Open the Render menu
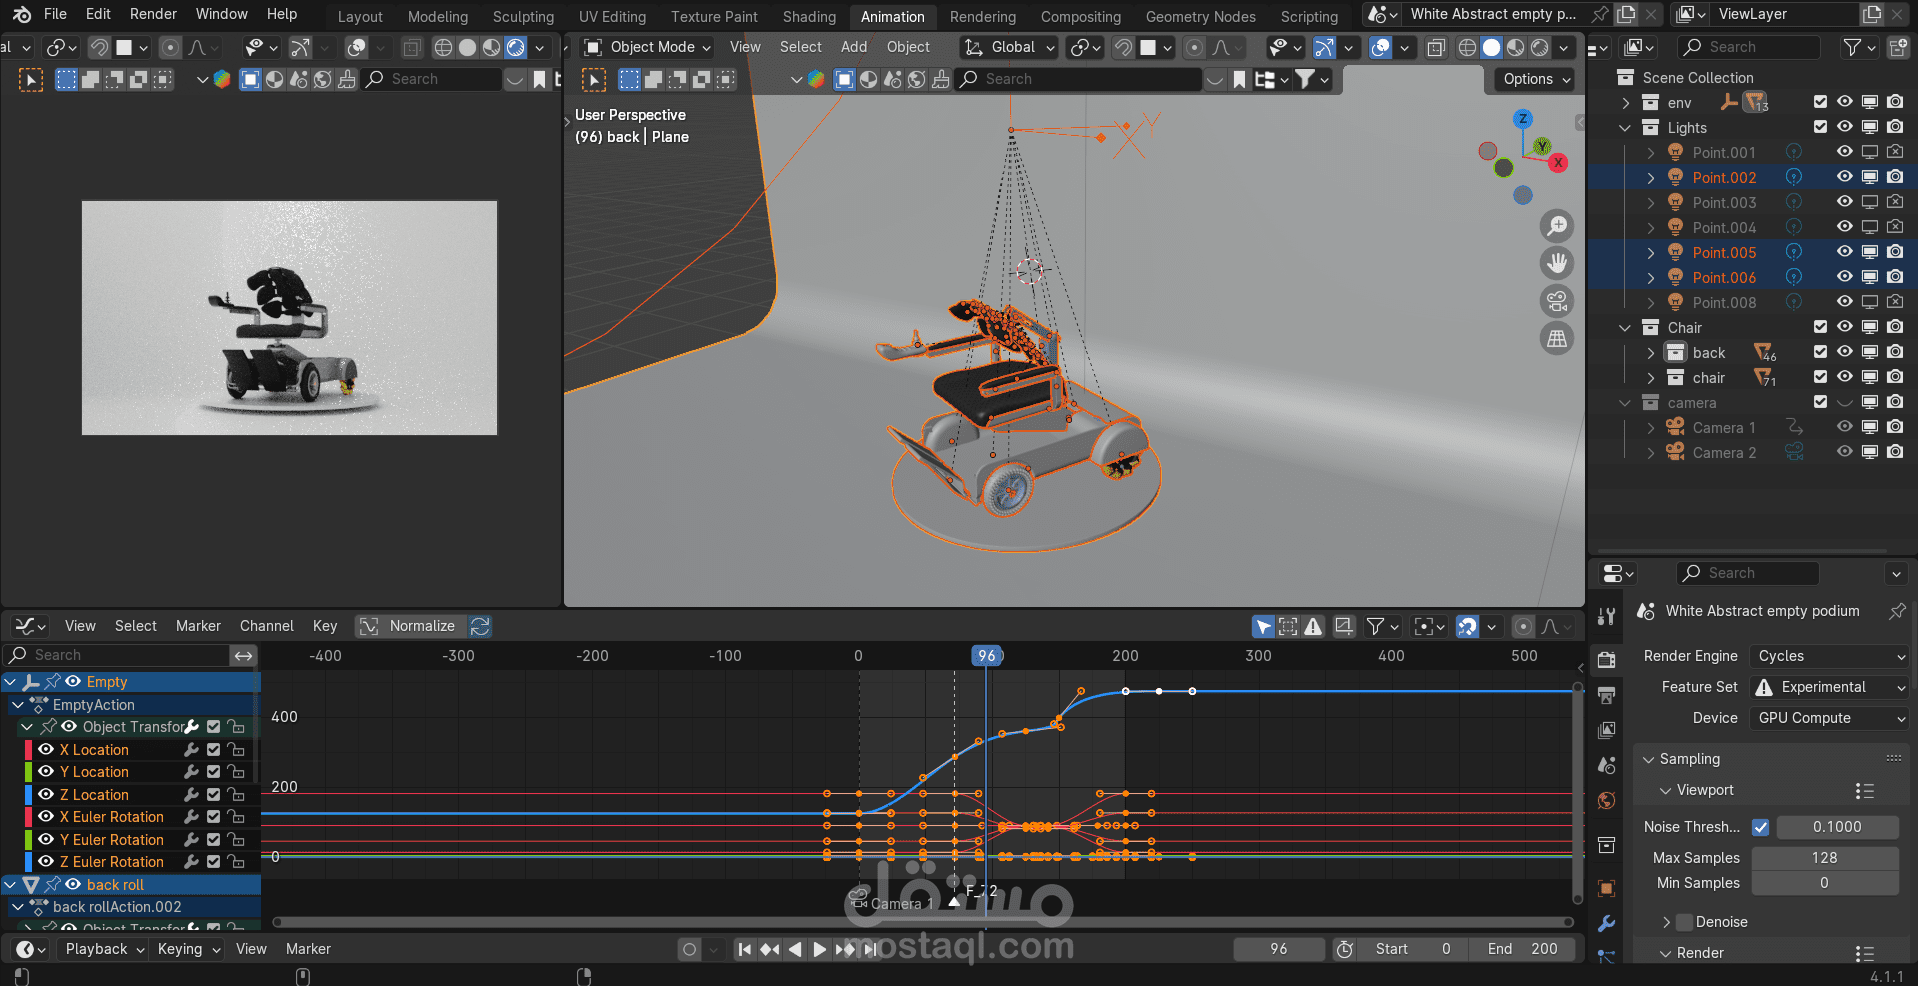 pyautogui.click(x=153, y=14)
